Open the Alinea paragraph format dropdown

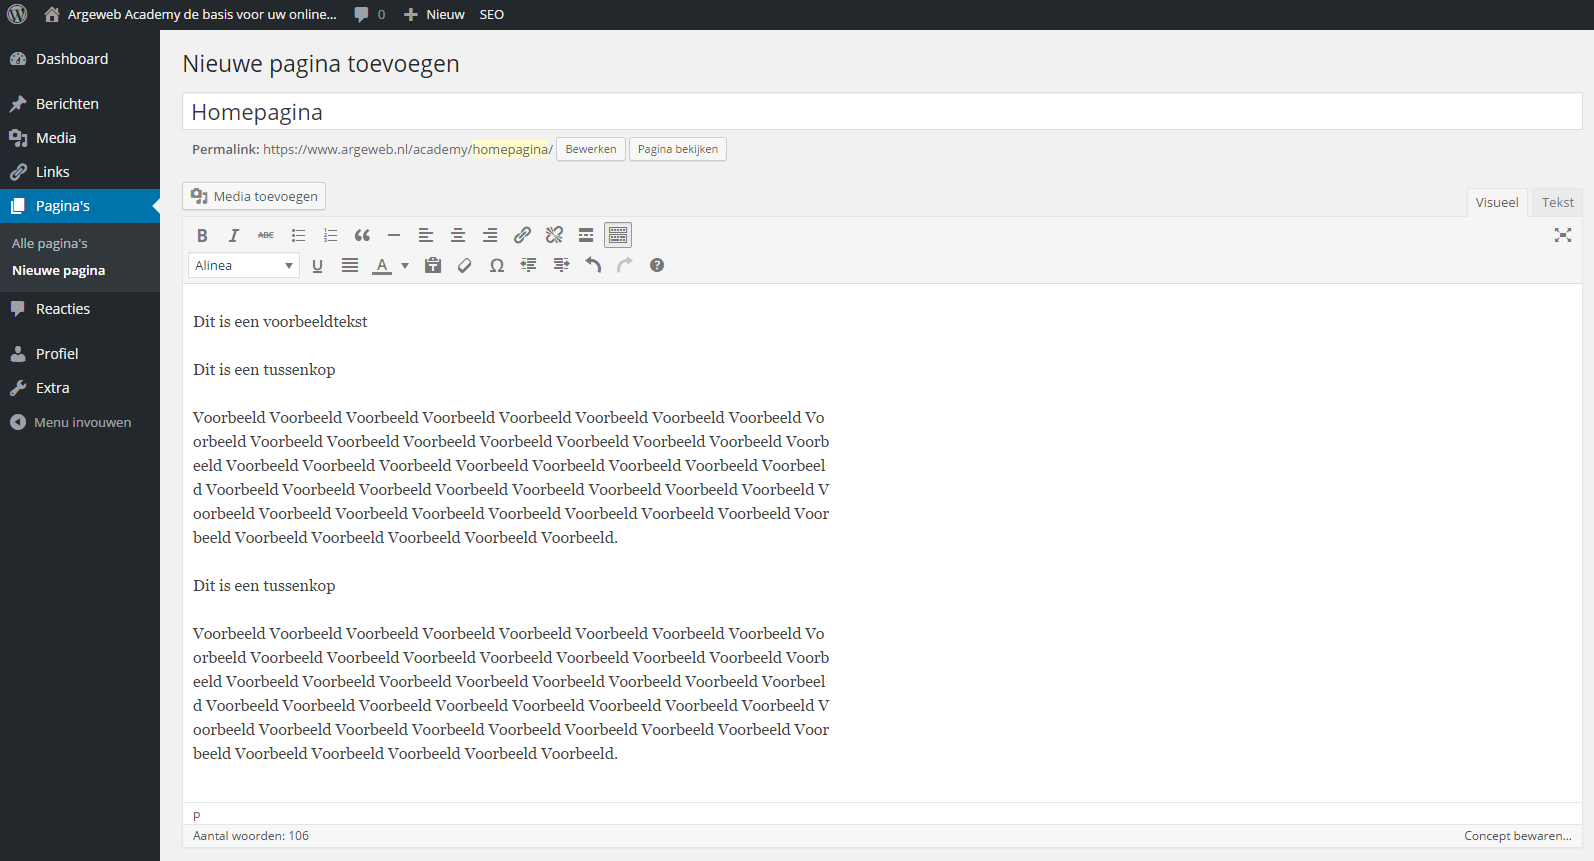click(243, 265)
